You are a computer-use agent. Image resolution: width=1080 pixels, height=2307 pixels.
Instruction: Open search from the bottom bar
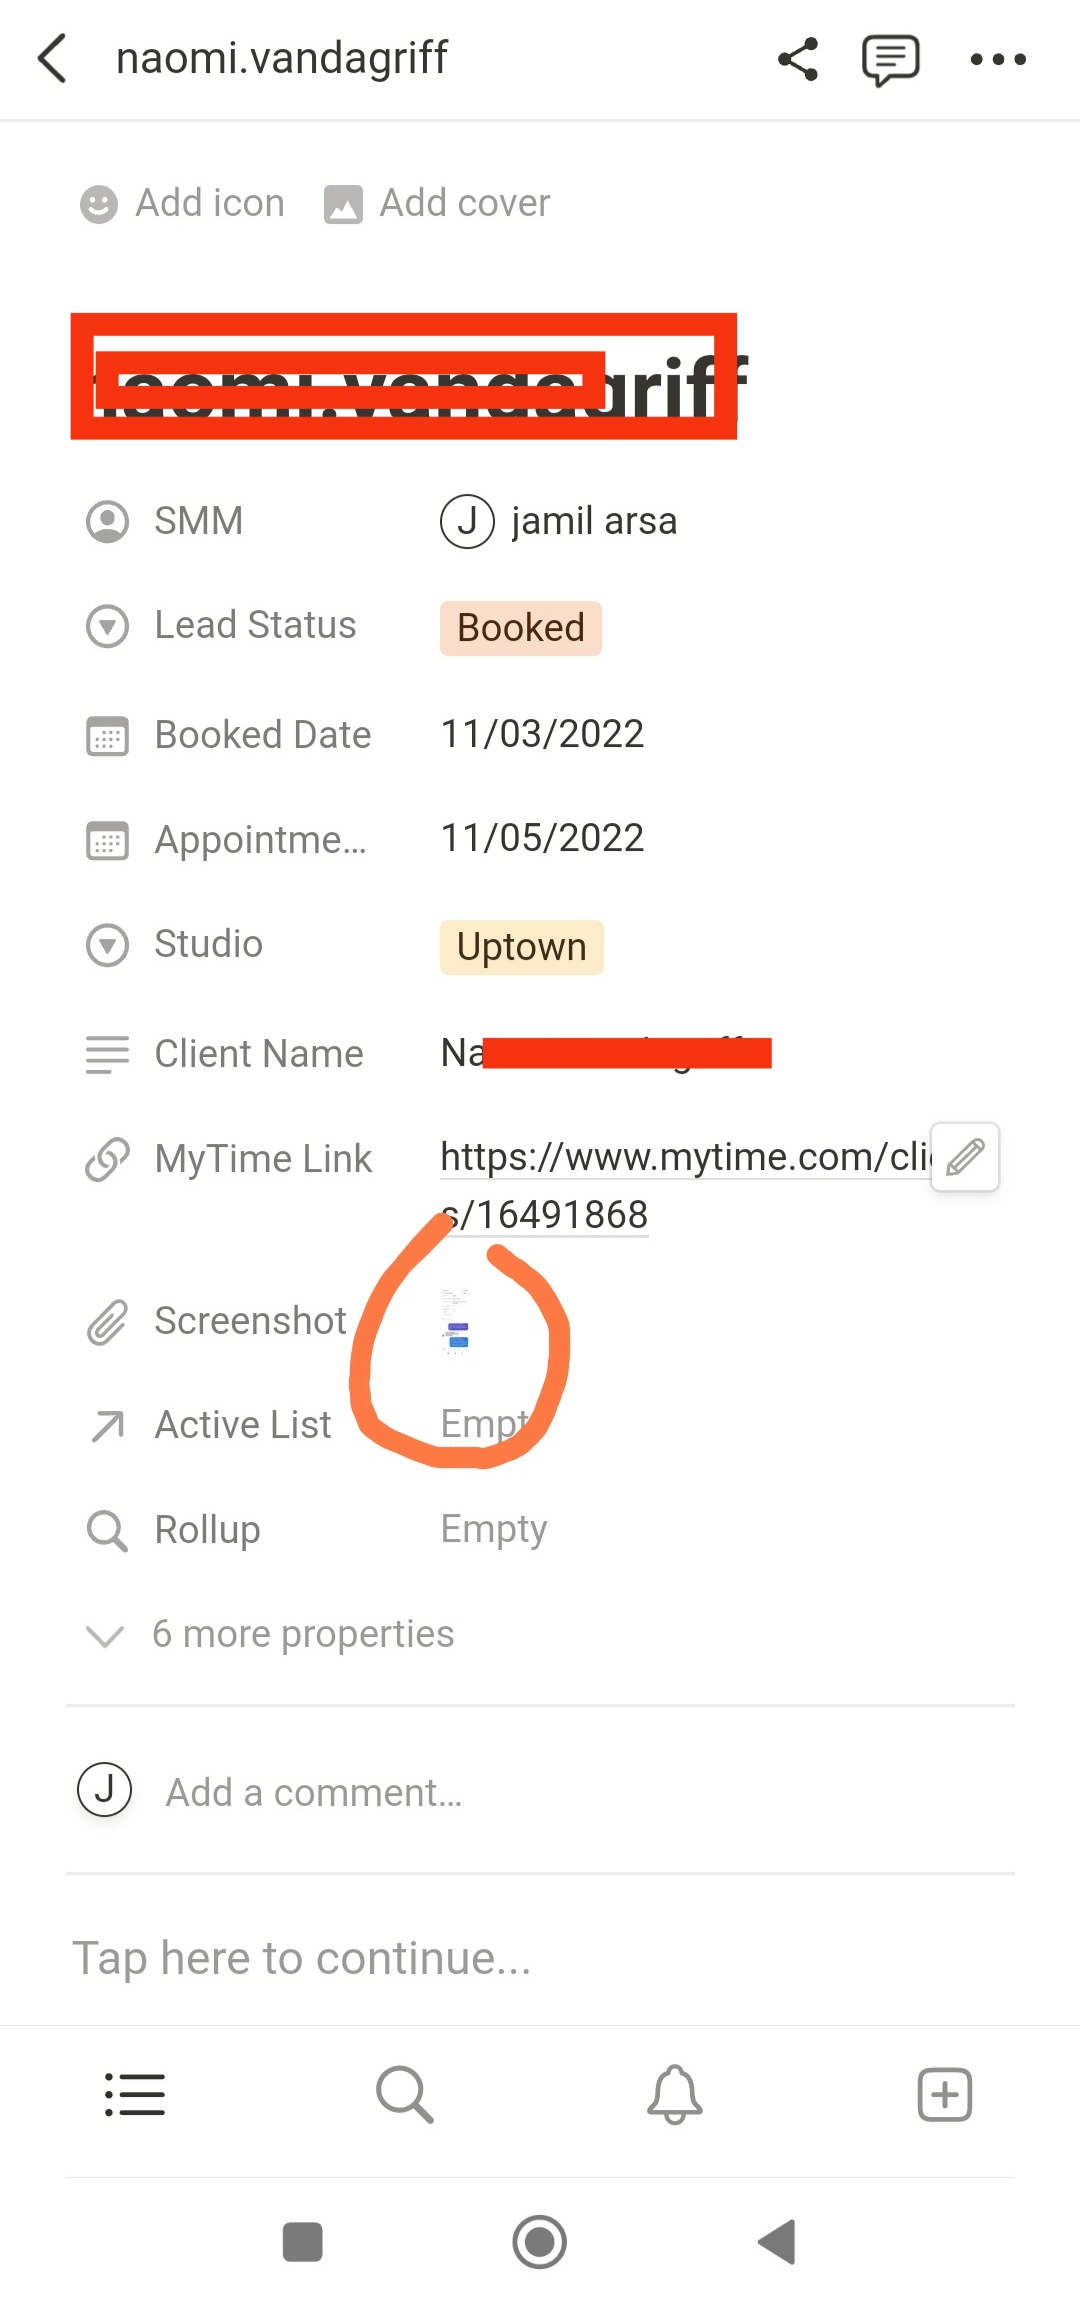coord(405,2094)
